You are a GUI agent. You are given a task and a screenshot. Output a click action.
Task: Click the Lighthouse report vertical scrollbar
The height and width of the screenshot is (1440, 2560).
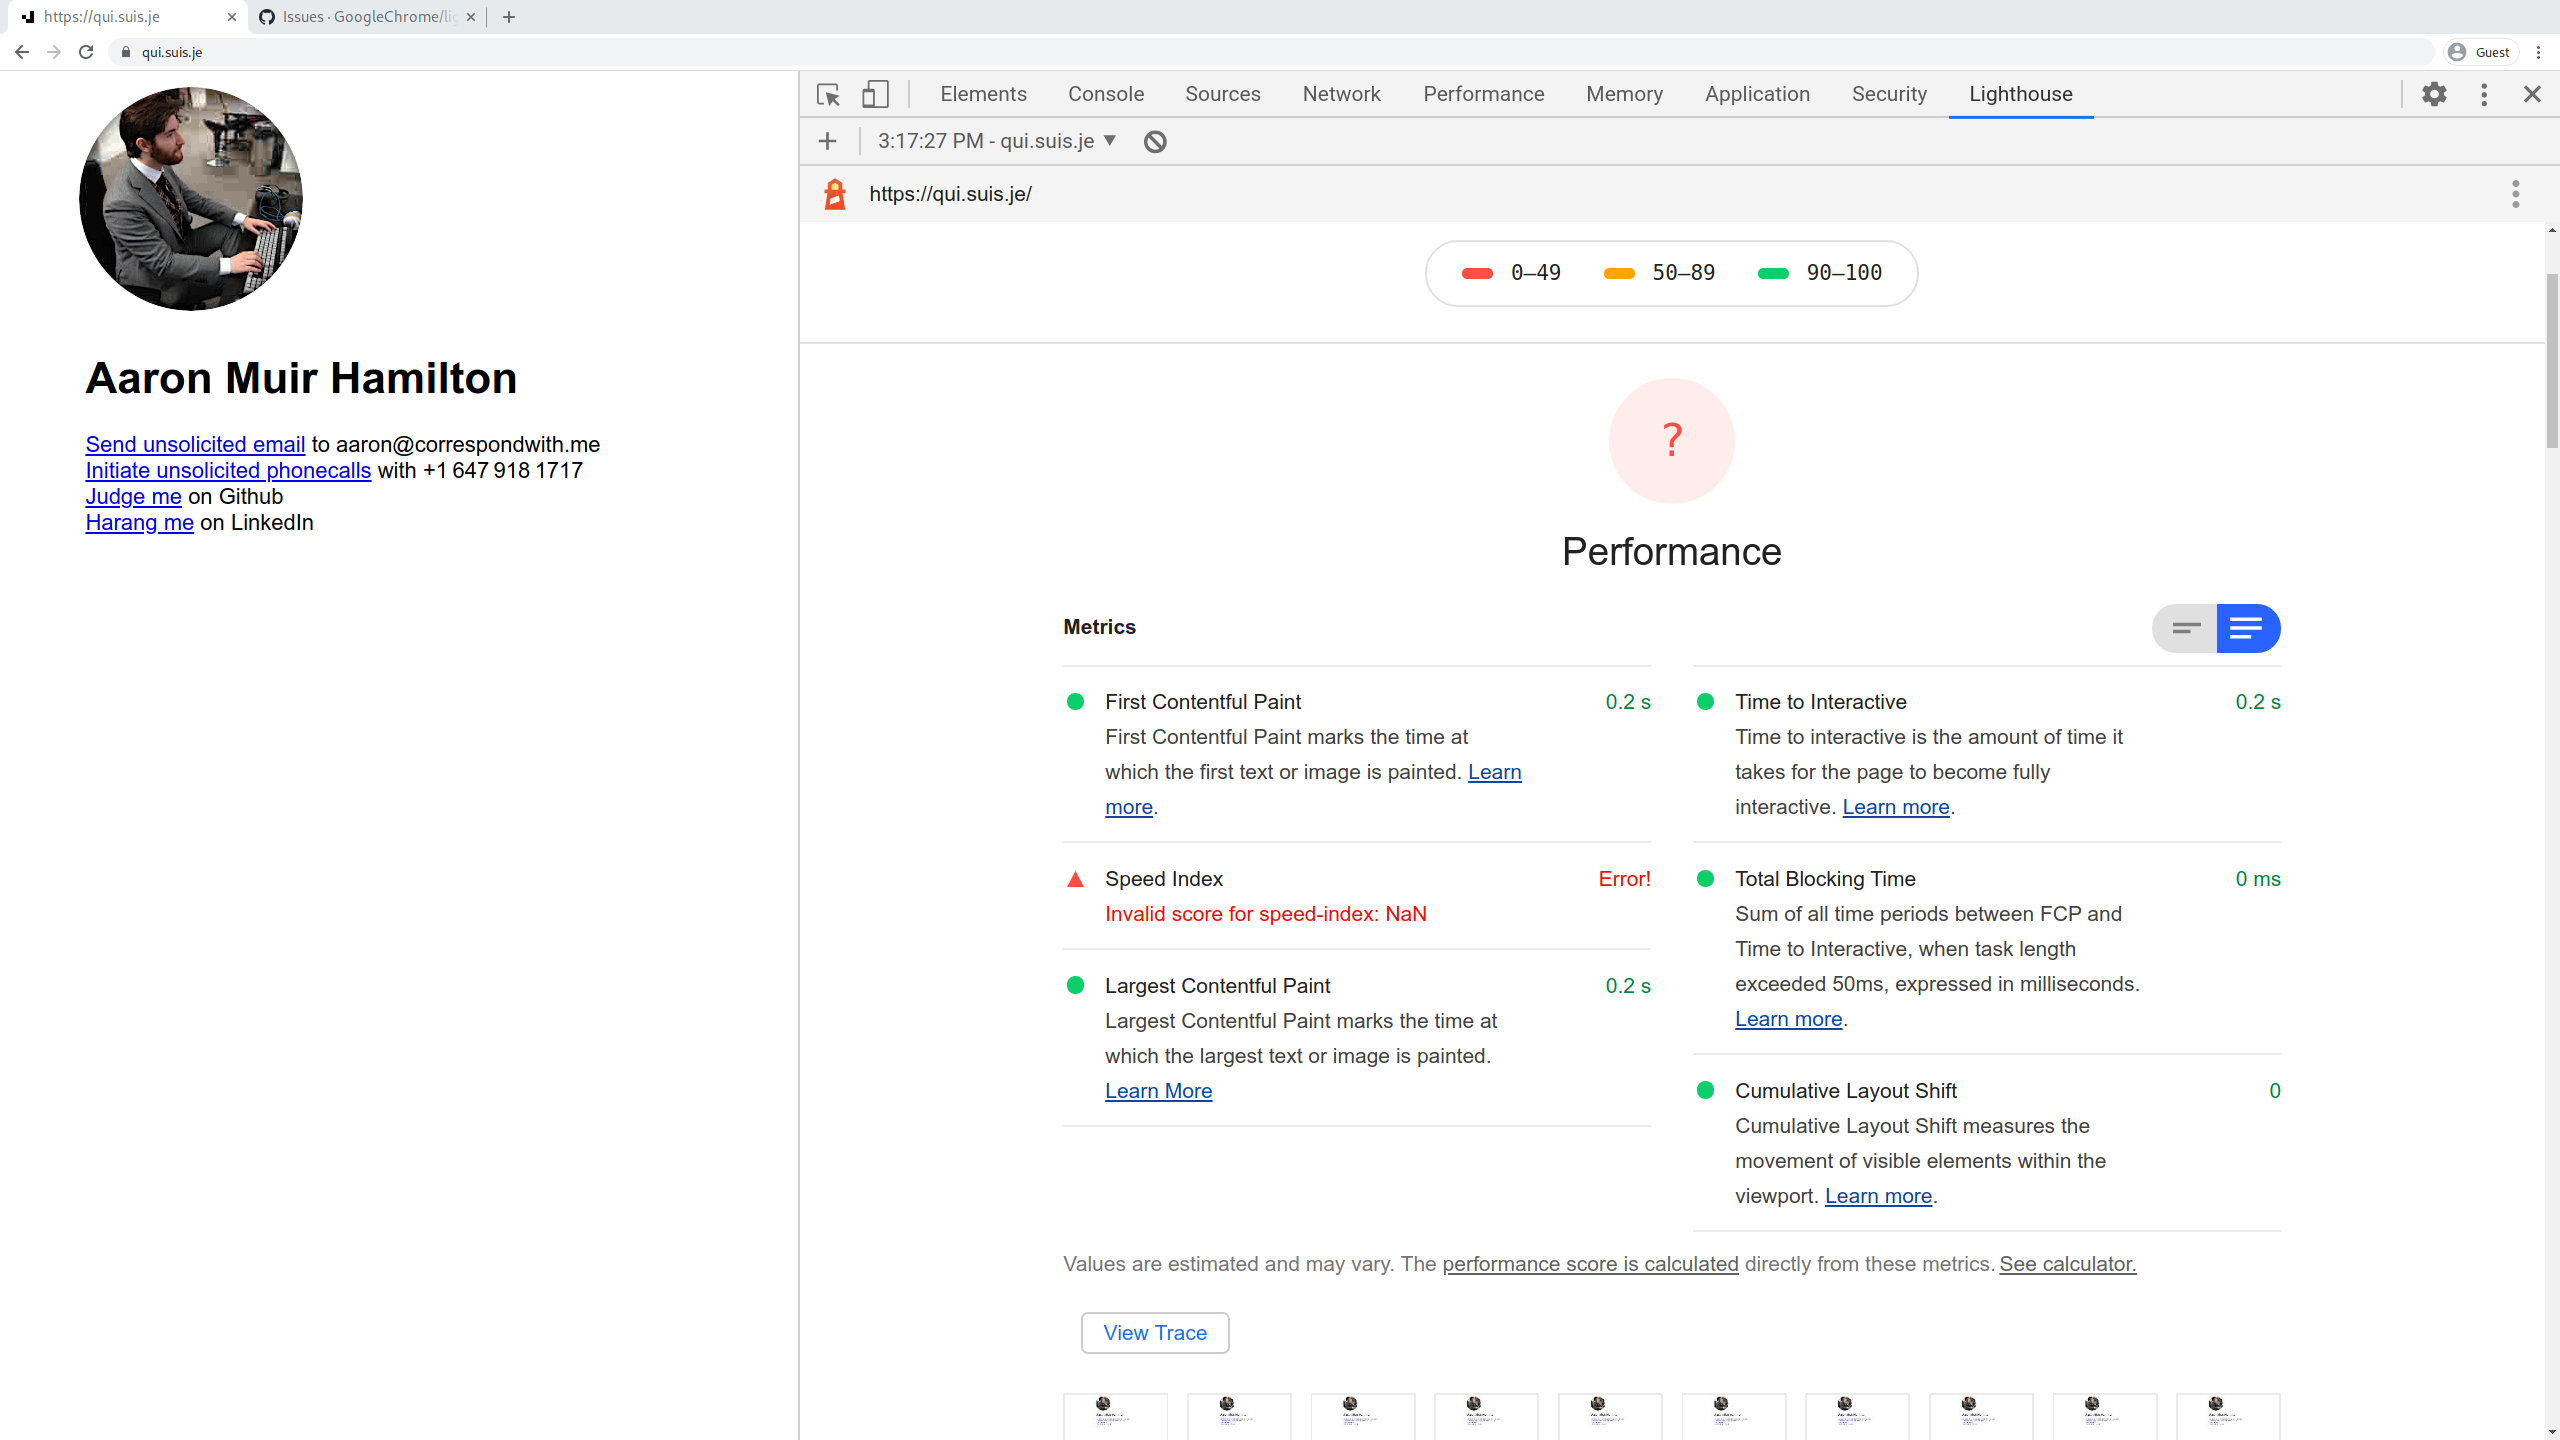(2551, 360)
